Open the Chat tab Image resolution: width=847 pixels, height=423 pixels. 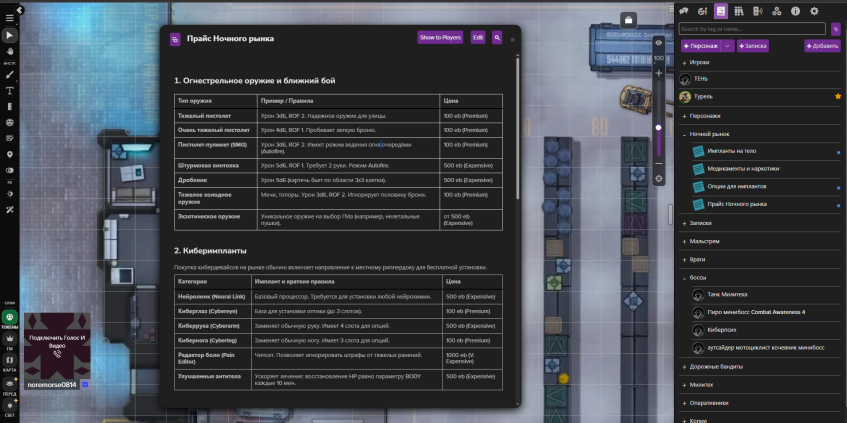[684, 11]
